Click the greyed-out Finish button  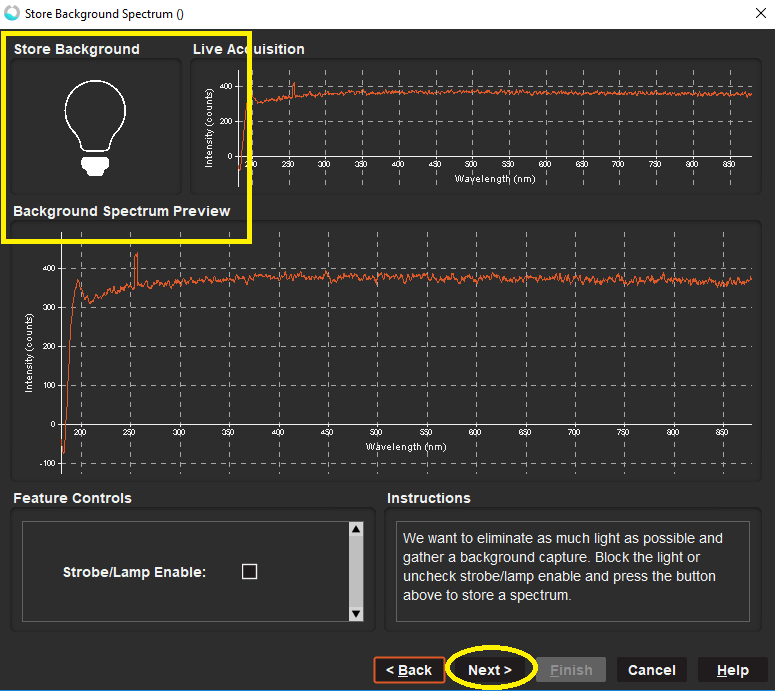tap(571, 670)
